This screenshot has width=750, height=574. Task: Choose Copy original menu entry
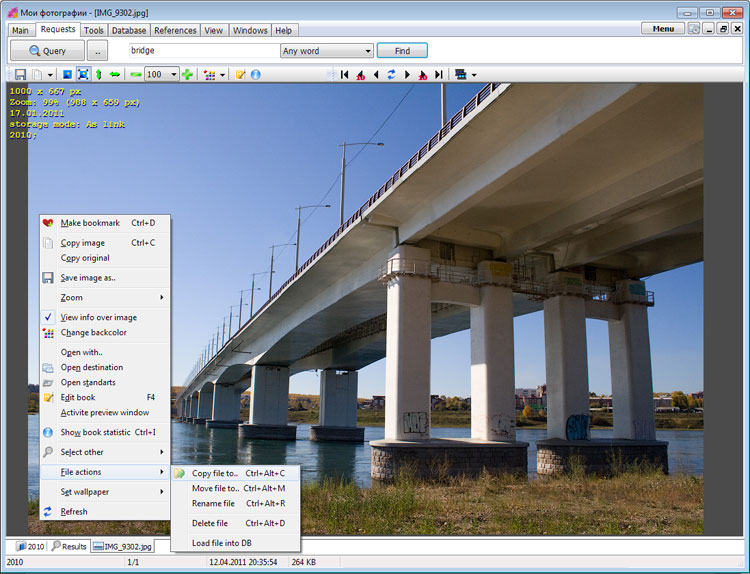(105, 258)
